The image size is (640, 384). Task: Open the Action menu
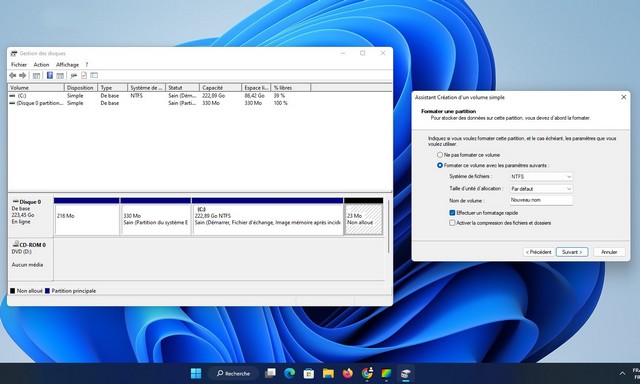click(41, 65)
